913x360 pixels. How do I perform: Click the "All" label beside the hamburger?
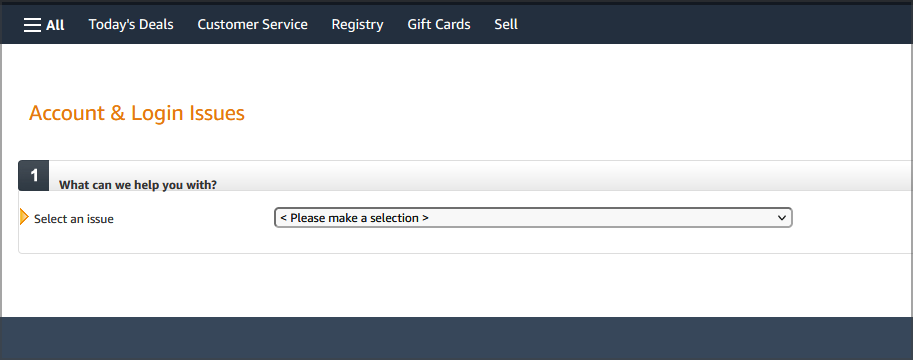(55, 25)
